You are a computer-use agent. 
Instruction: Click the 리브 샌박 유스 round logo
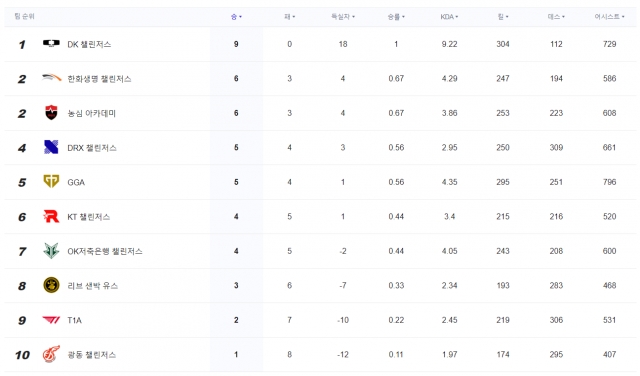(51, 285)
